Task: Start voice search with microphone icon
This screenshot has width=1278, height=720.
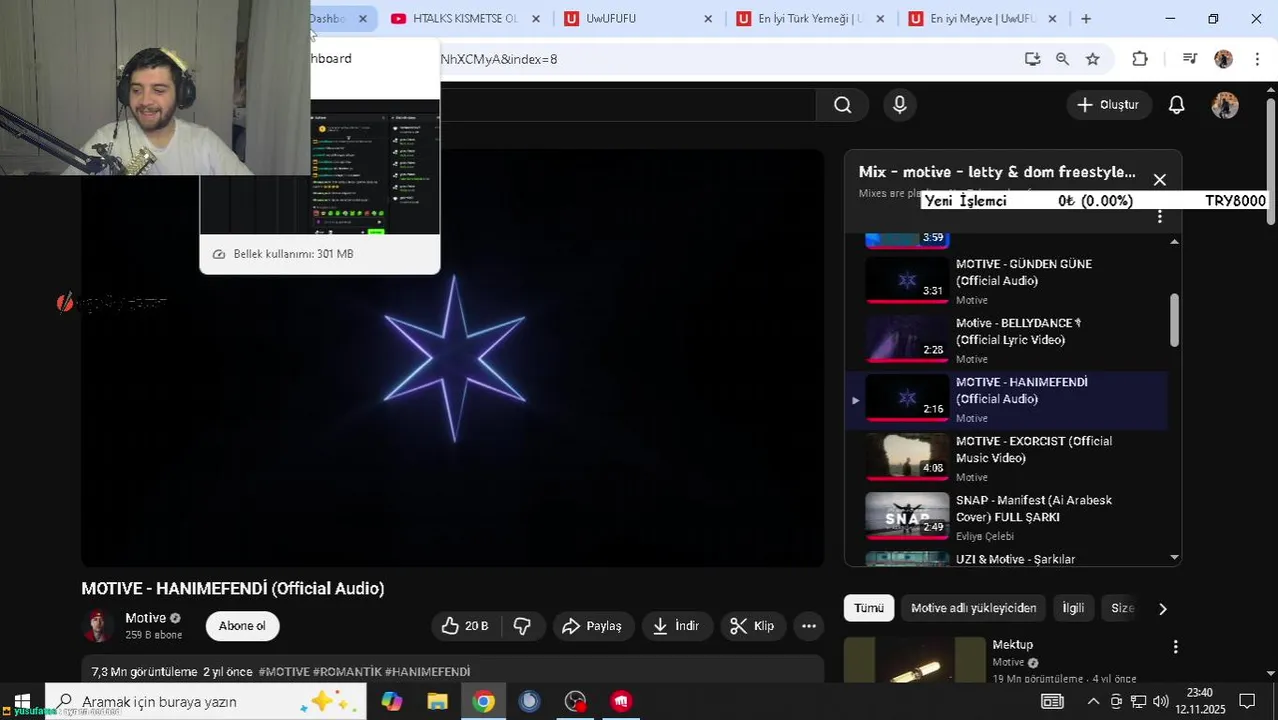Action: [x=900, y=105]
